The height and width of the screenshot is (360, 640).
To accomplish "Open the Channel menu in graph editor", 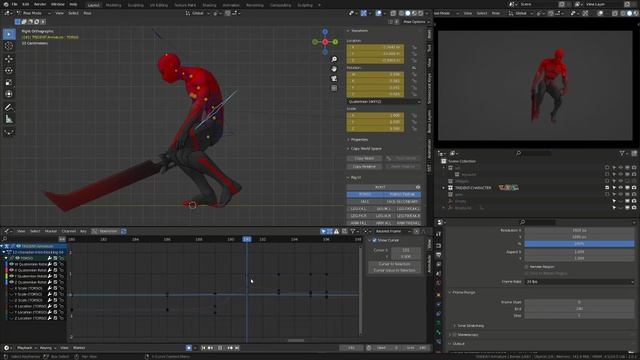I will [x=69, y=231].
